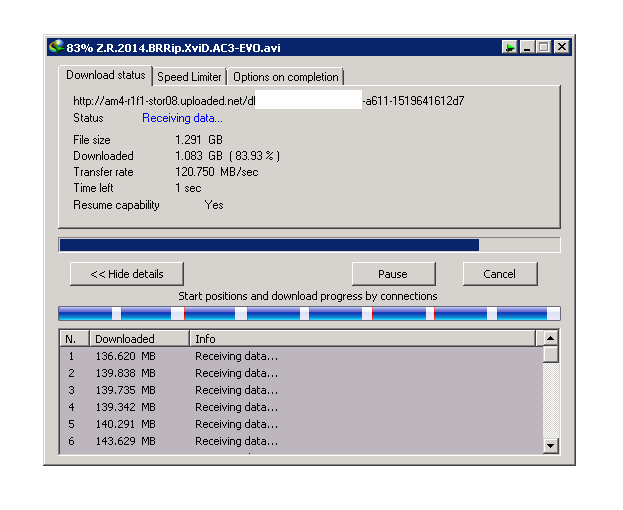Click the connections progress segment bar

(309, 313)
